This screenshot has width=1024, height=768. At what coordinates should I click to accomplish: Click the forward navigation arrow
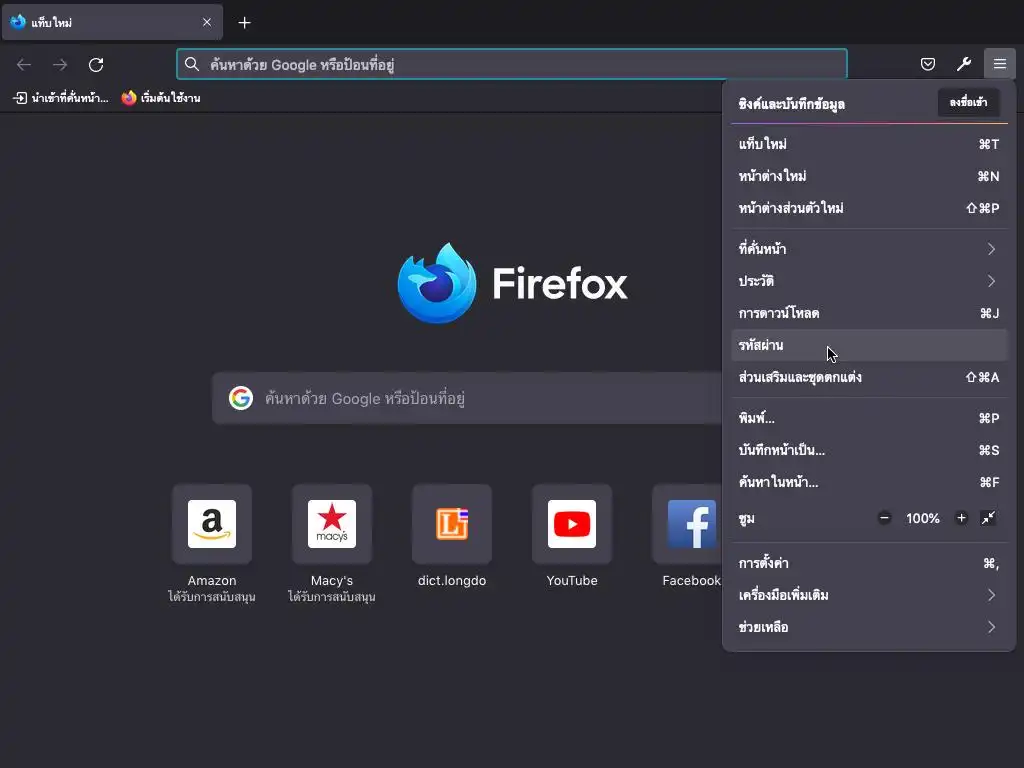(60, 64)
